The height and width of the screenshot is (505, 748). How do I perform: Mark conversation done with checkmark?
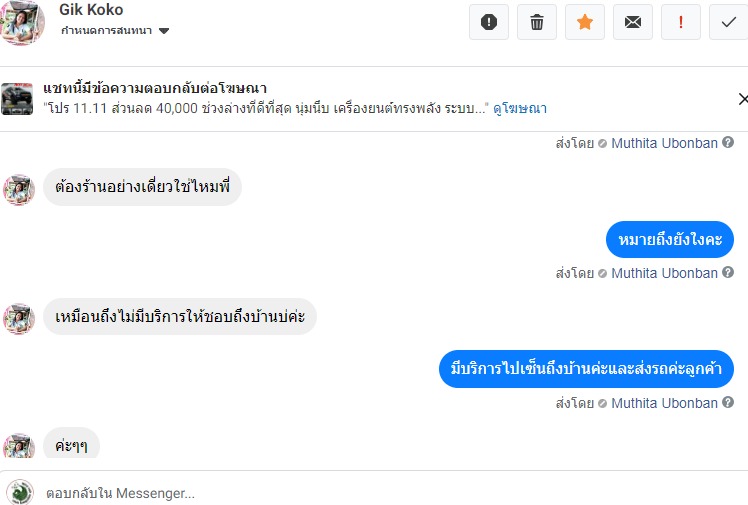[728, 21]
